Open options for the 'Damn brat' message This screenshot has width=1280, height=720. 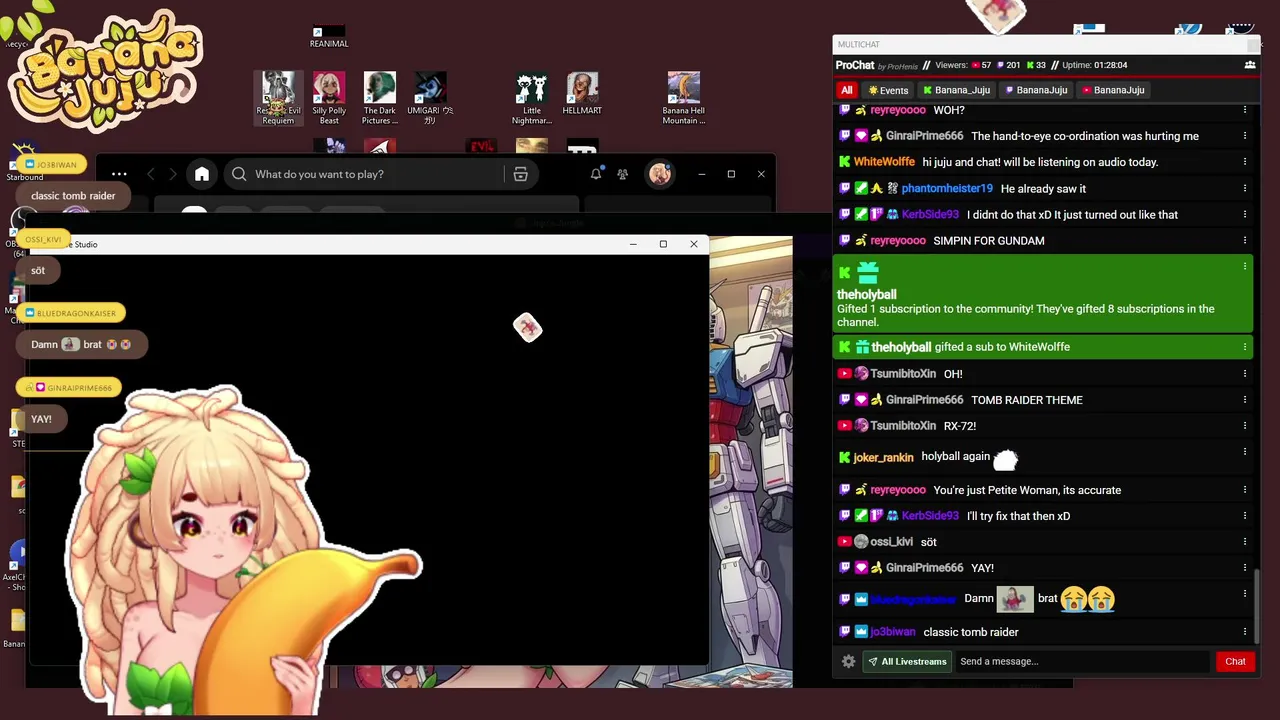click(1245, 593)
